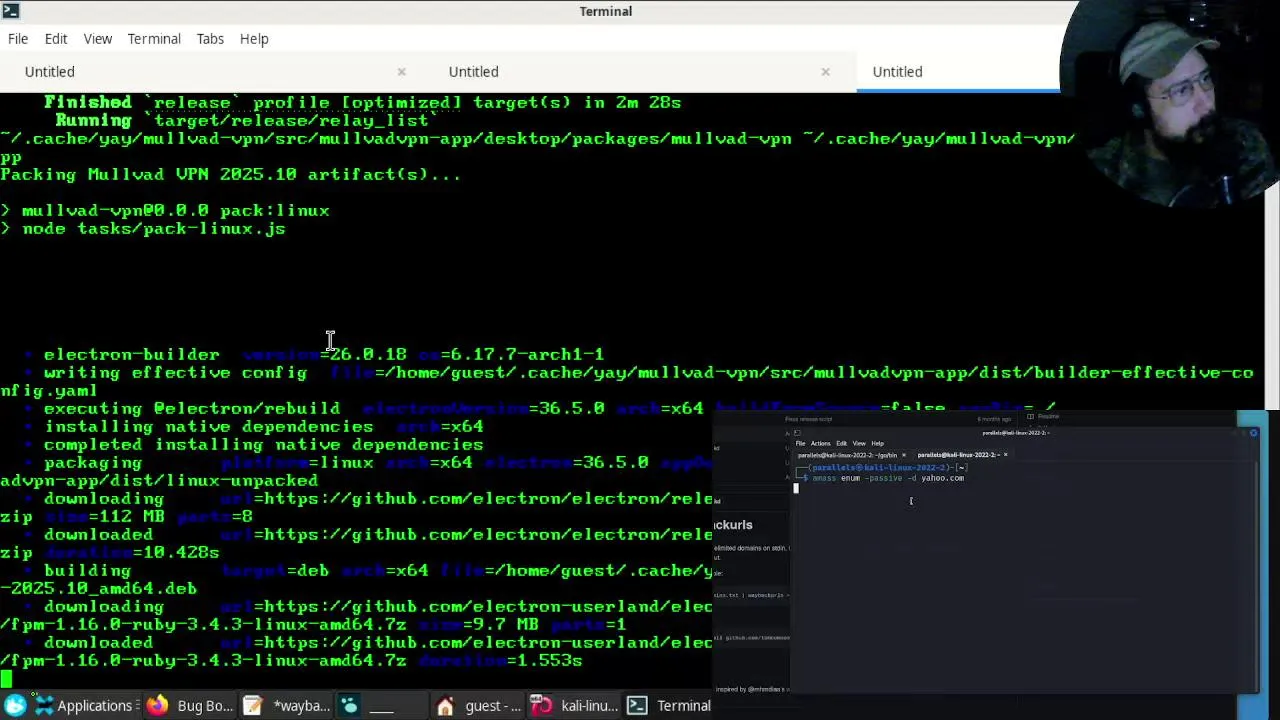The width and height of the screenshot is (1280, 720).
Task: Switch to the Firefox Bug Bo... window
Action: point(189,705)
